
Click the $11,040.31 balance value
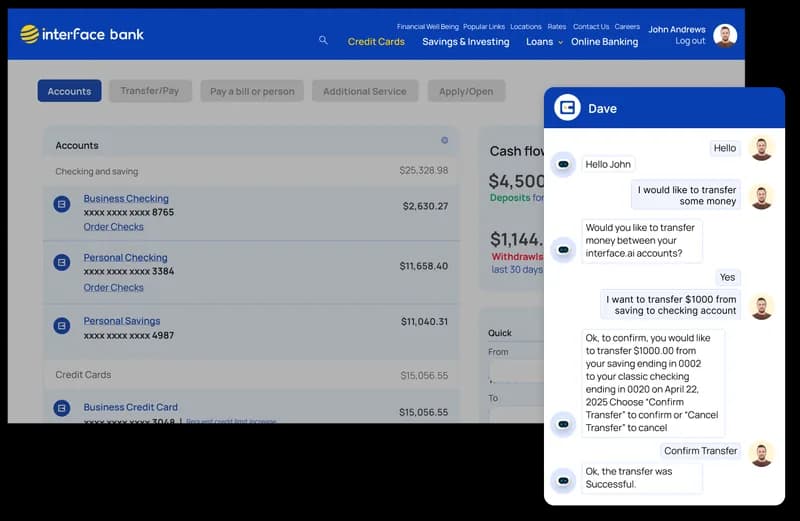[x=424, y=321]
